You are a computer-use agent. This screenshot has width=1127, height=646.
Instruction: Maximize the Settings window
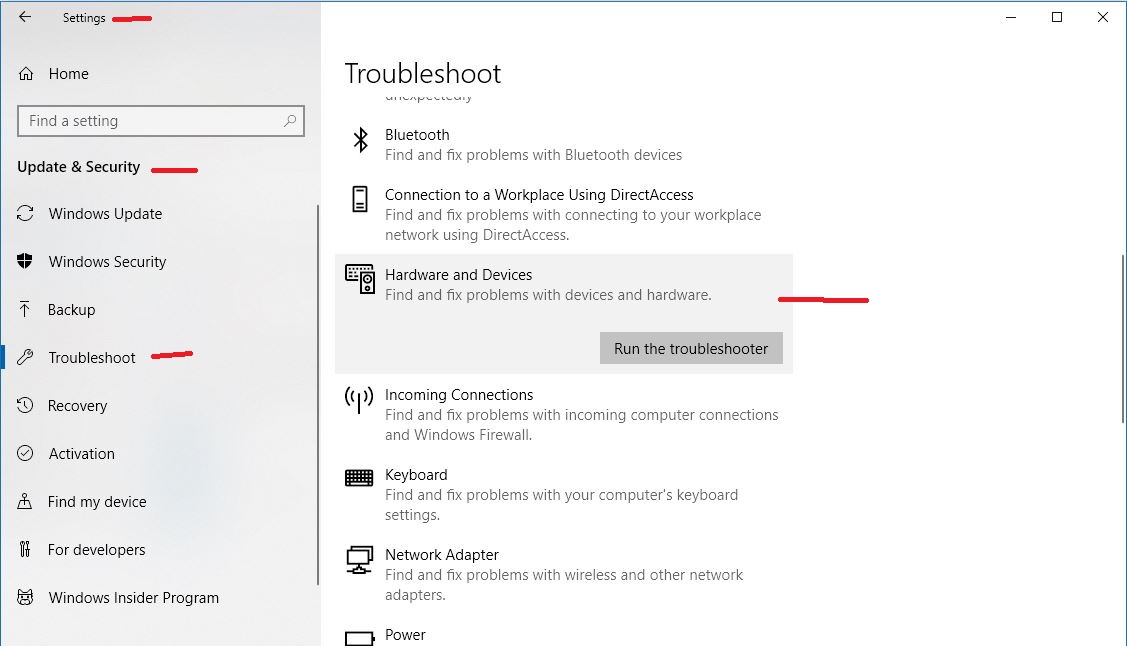[x=1057, y=17]
